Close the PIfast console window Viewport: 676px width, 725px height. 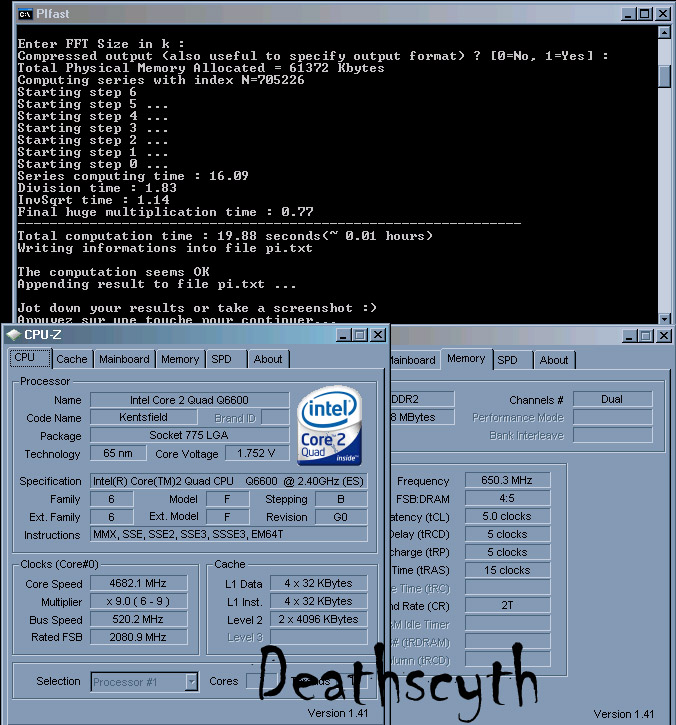point(663,14)
